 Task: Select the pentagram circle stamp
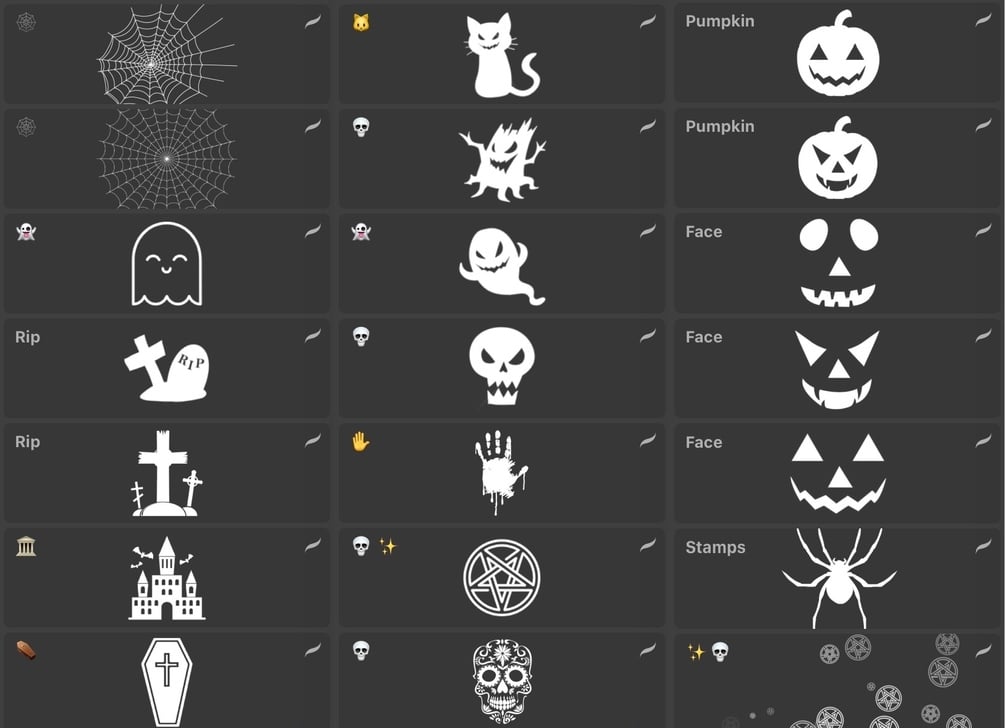pos(502,579)
